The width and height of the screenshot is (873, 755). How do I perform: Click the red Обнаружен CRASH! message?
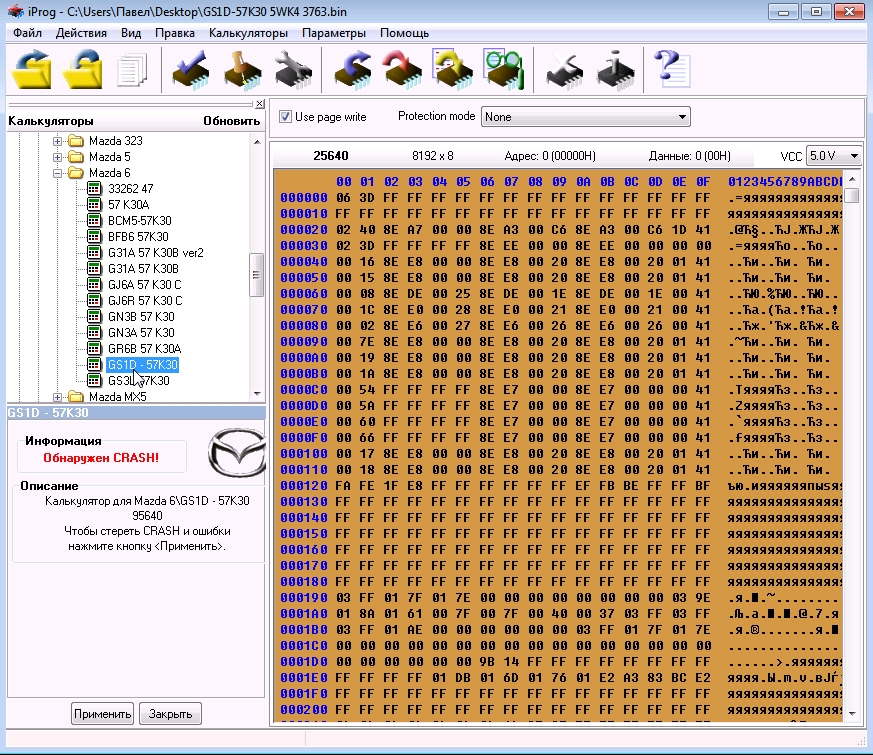pos(101,458)
